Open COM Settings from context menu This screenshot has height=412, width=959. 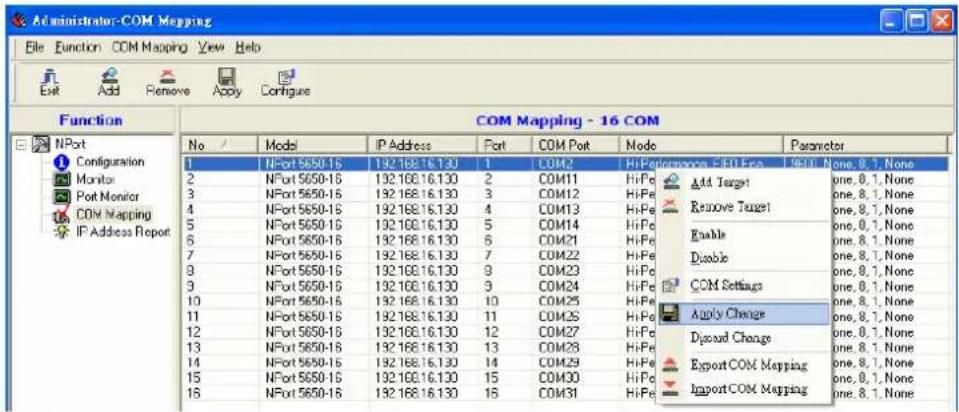click(x=744, y=285)
